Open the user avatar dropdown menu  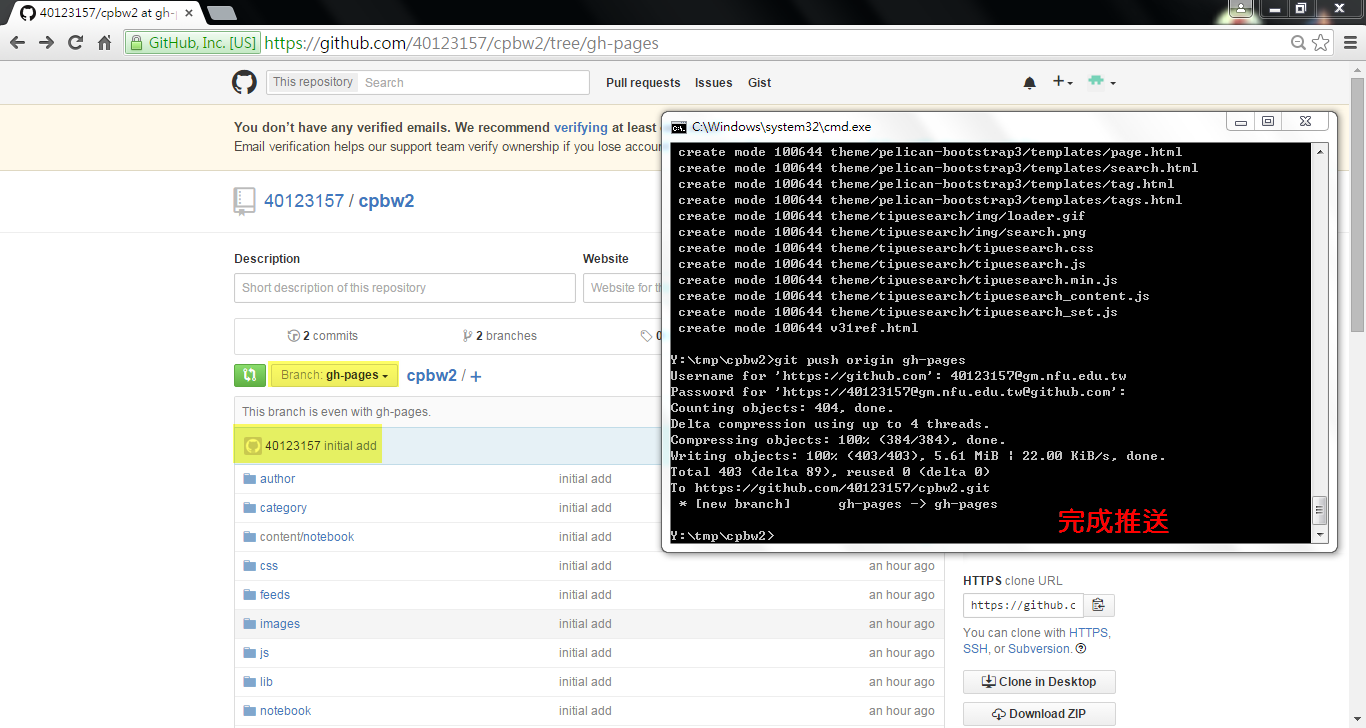(x=1102, y=82)
